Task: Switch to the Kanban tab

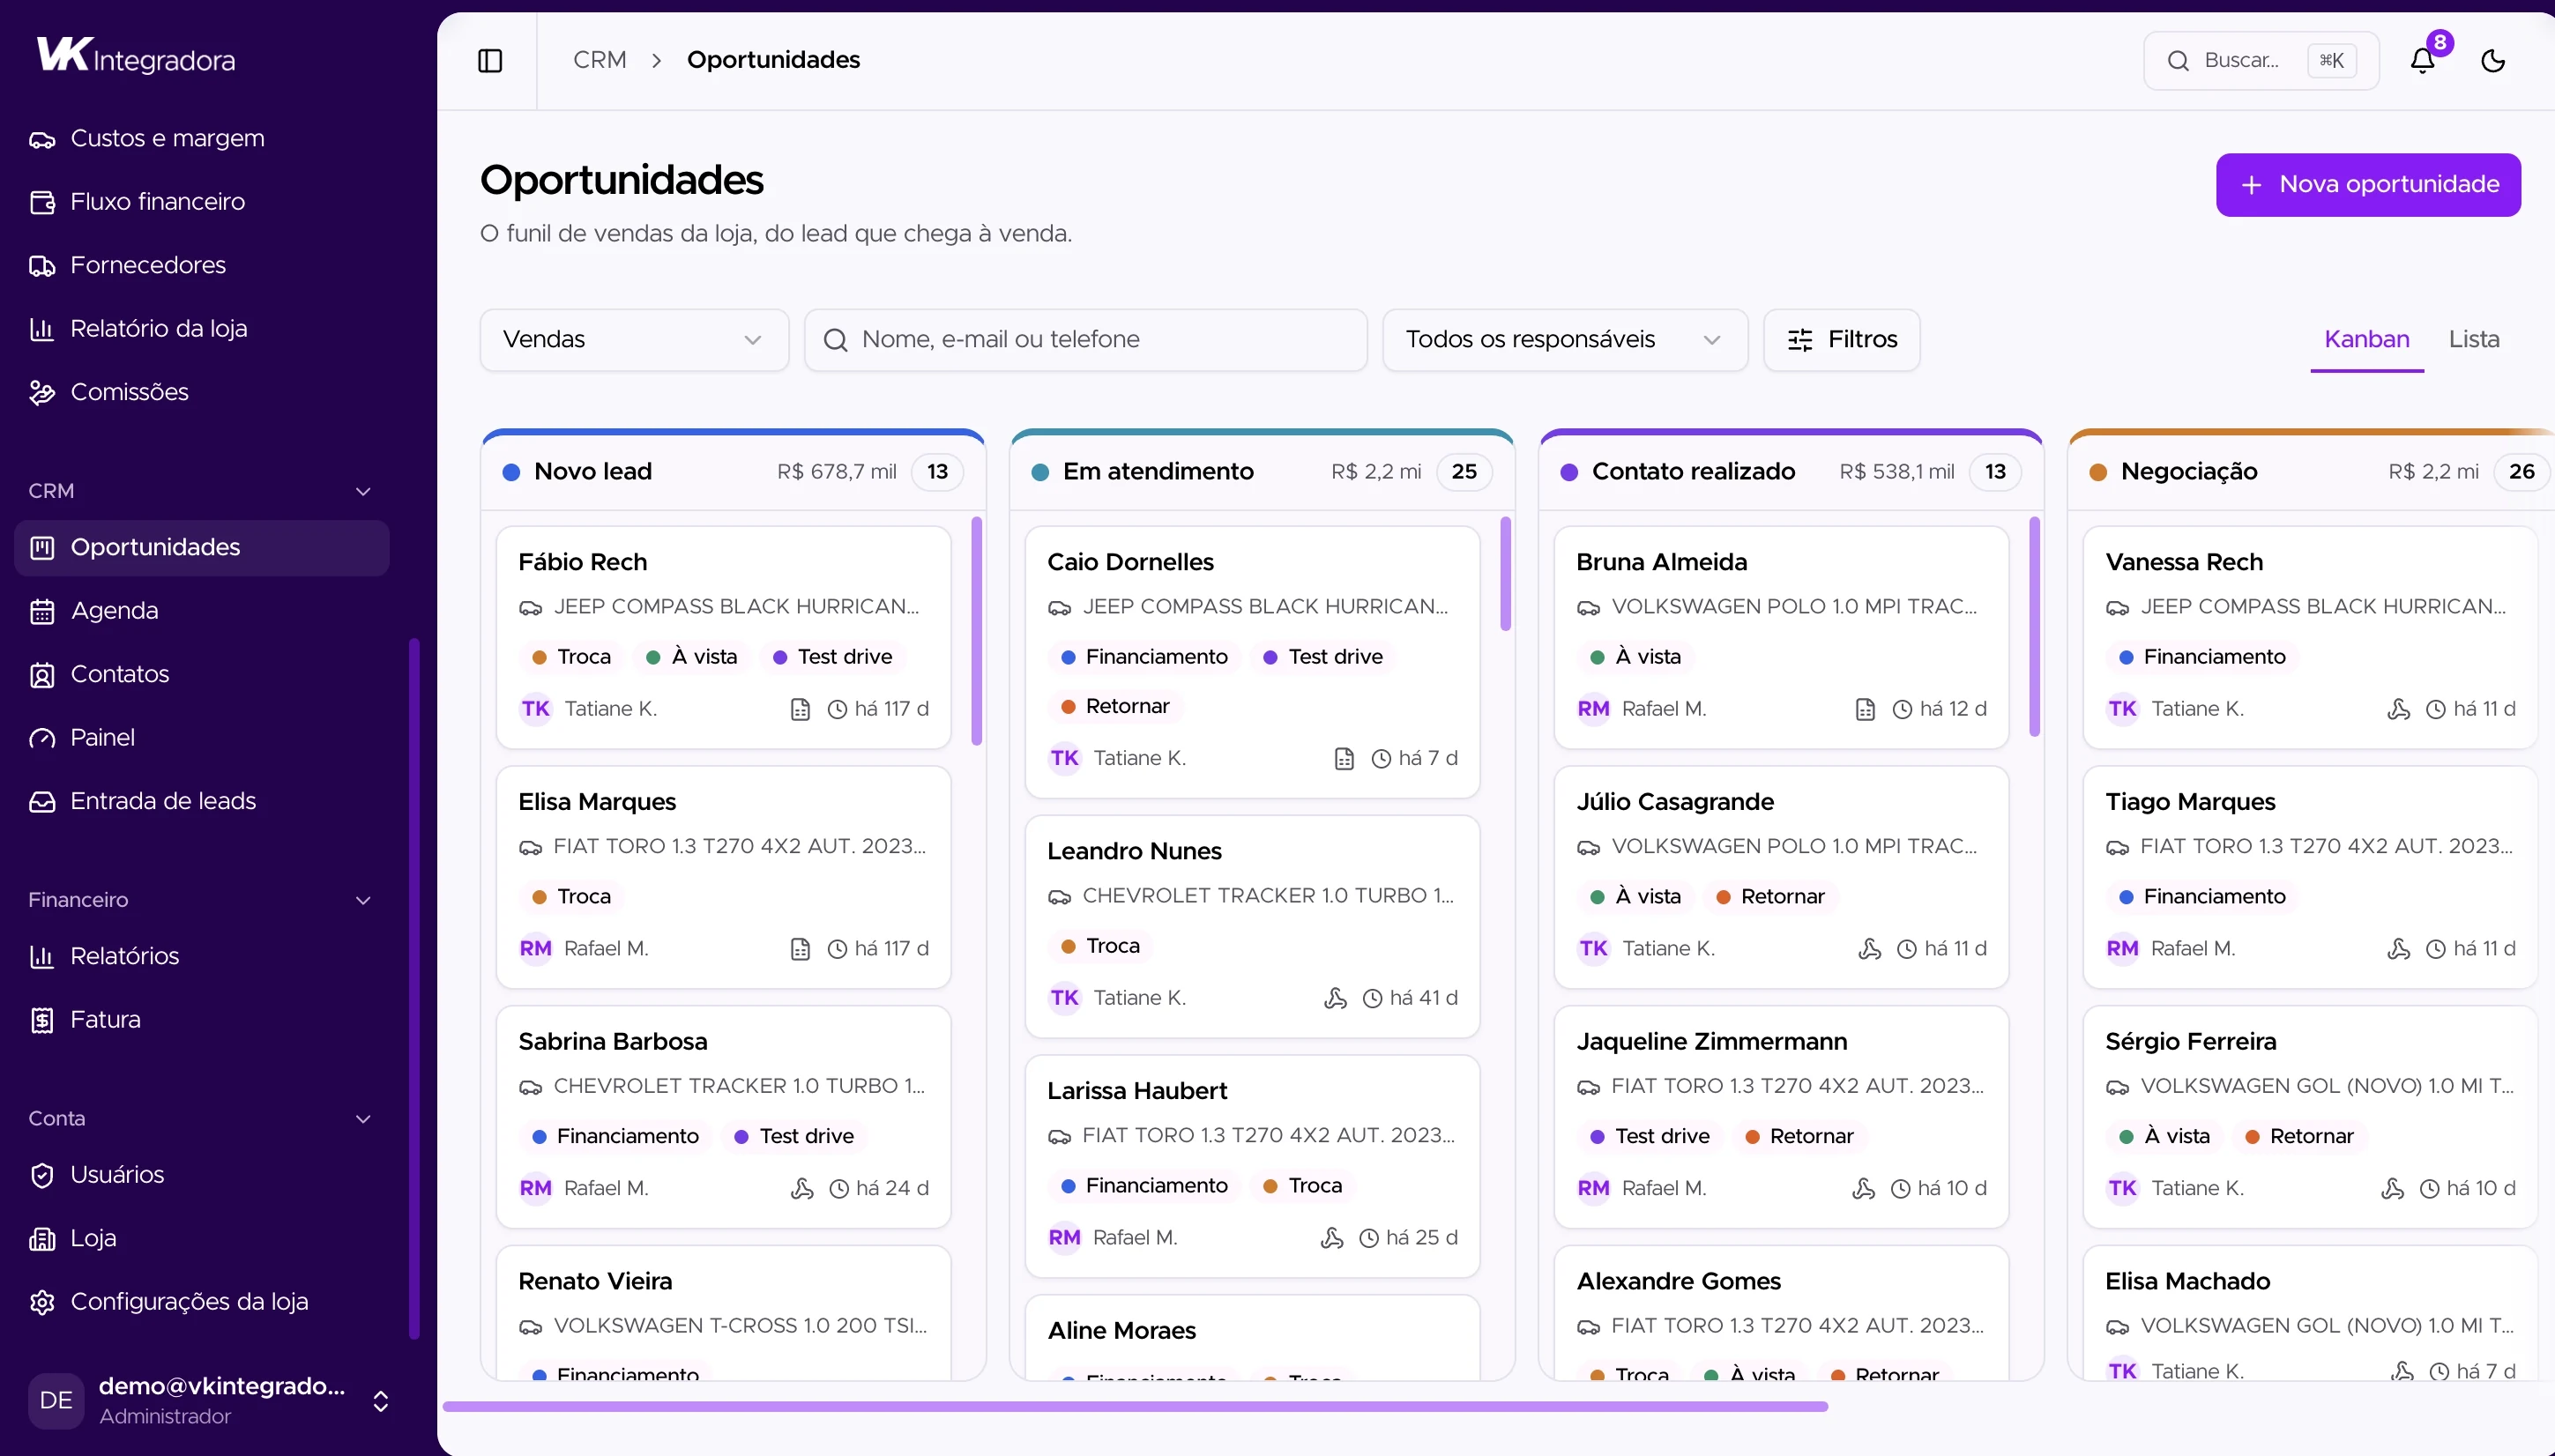Action: pos(2366,340)
